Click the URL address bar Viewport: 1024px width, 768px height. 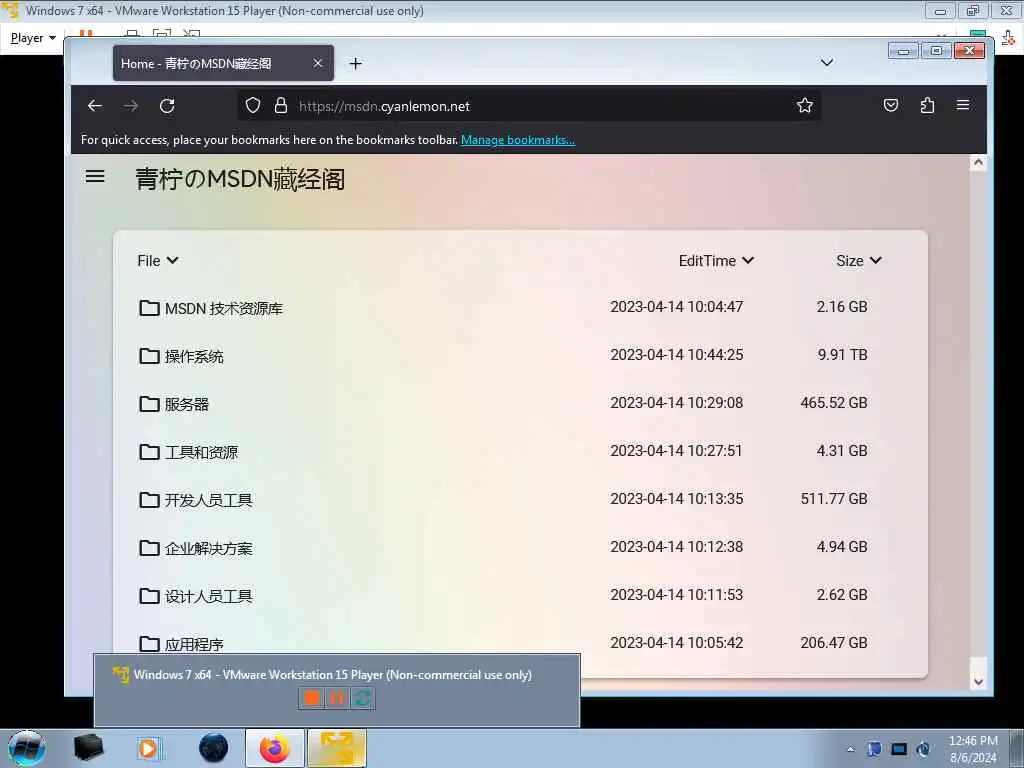pyautogui.click(x=529, y=106)
